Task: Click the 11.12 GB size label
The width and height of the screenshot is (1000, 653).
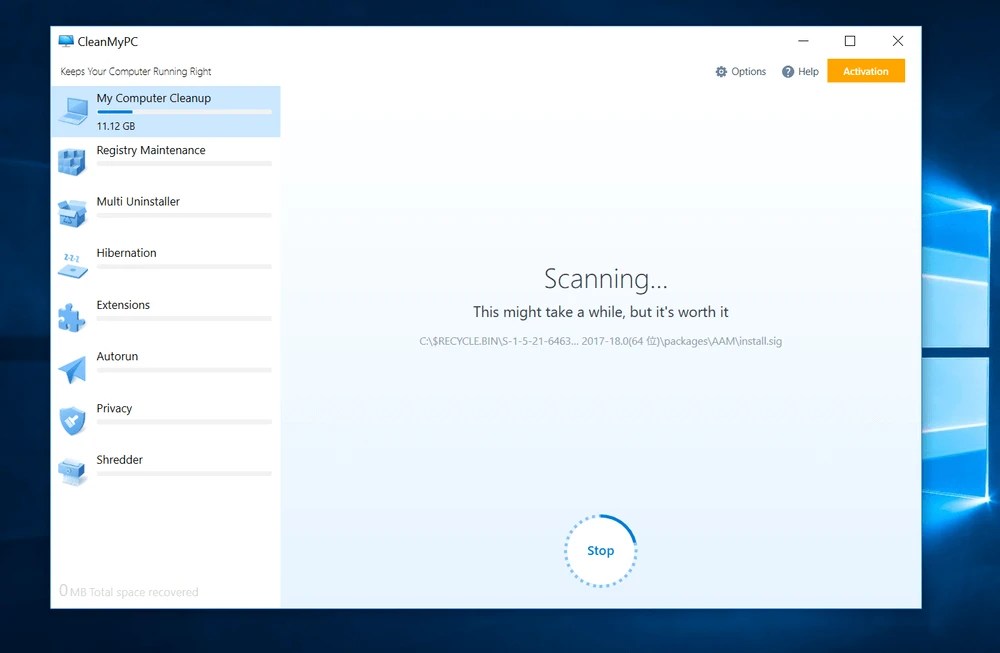Action: coord(116,126)
